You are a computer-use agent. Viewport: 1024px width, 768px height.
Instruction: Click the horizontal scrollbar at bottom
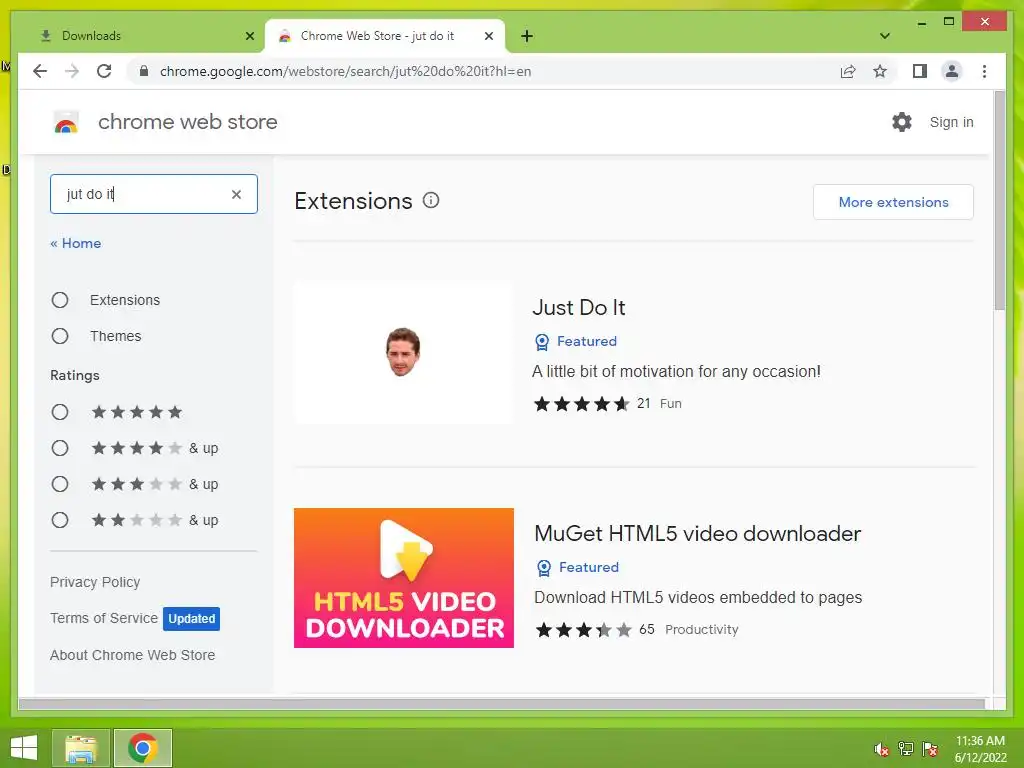click(502, 704)
